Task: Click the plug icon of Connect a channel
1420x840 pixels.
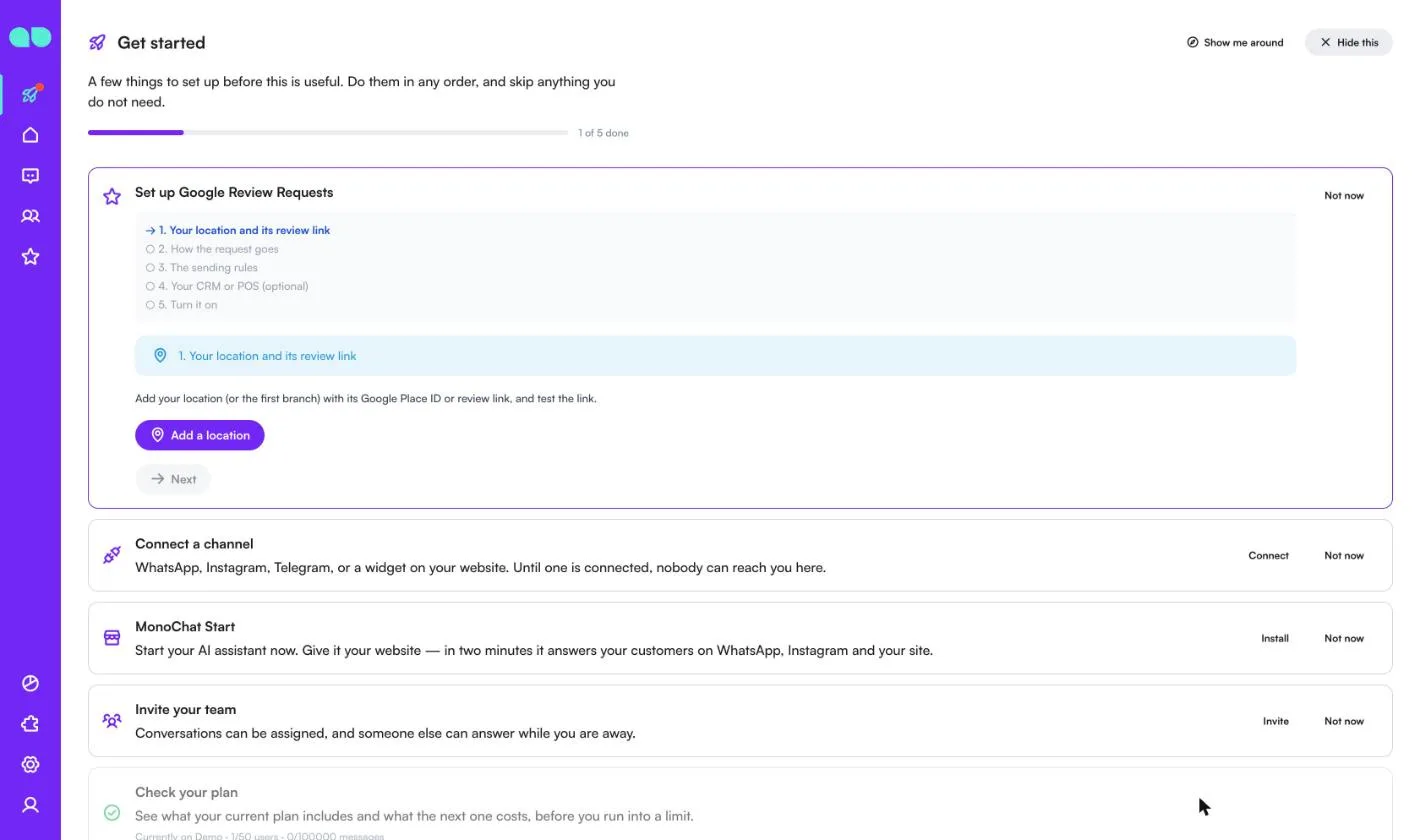Action: pyautogui.click(x=112, y=554)
